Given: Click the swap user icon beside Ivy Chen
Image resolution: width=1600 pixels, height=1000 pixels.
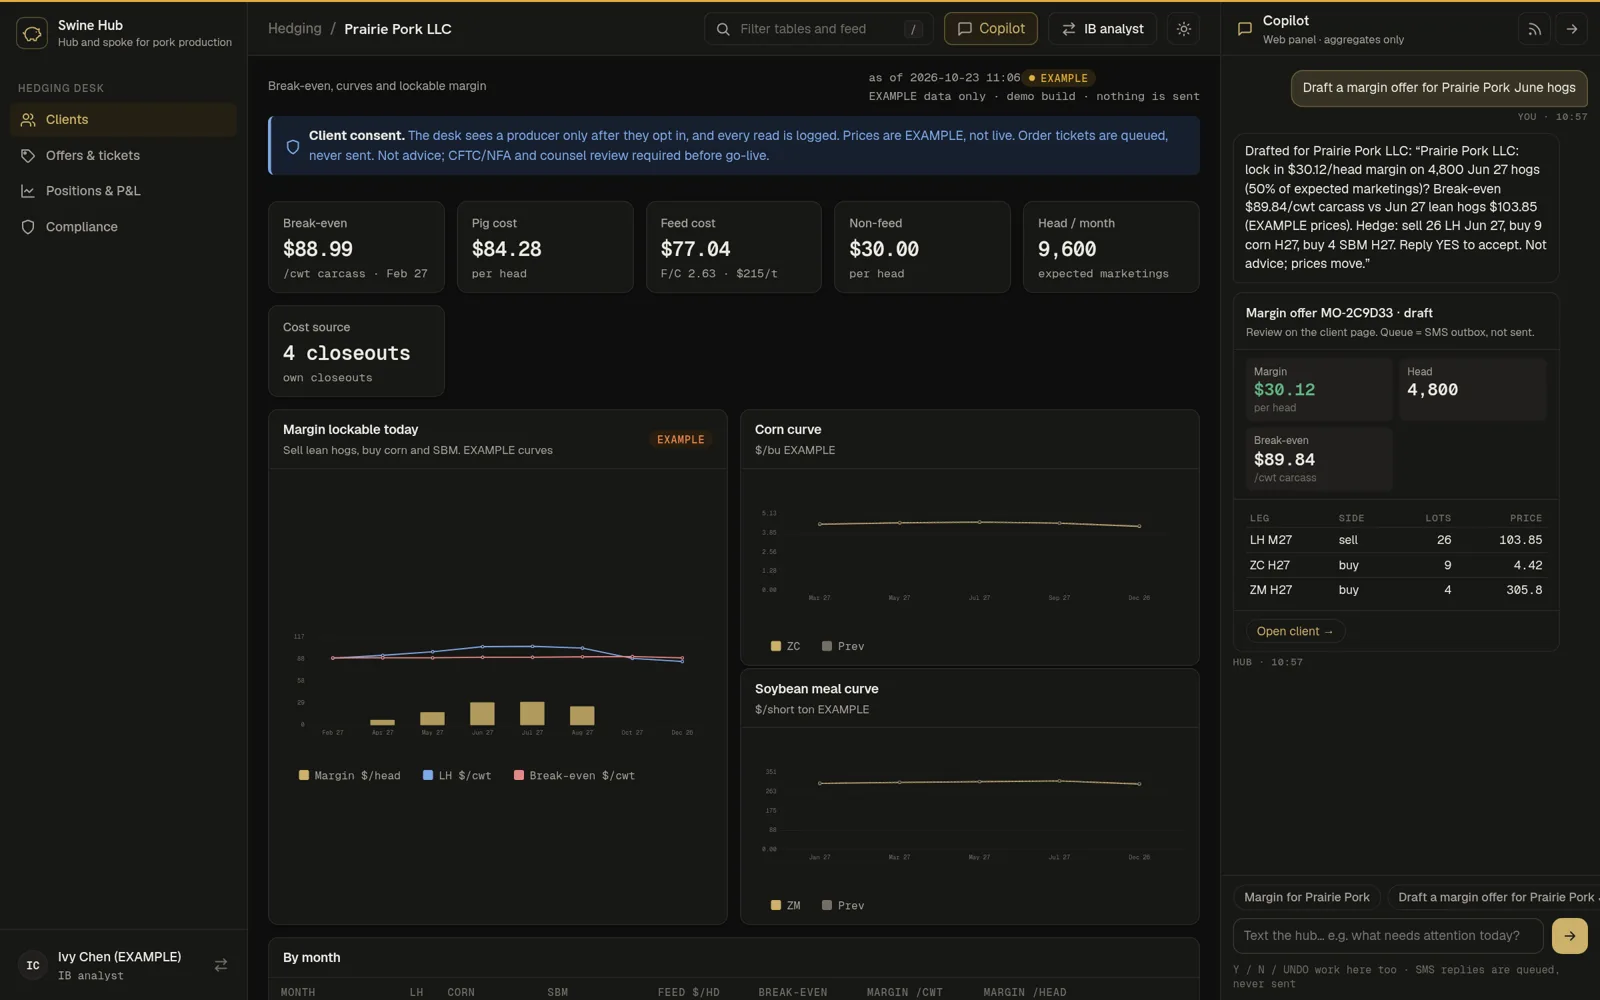Looking at the screenshot, I should point(221,965).
